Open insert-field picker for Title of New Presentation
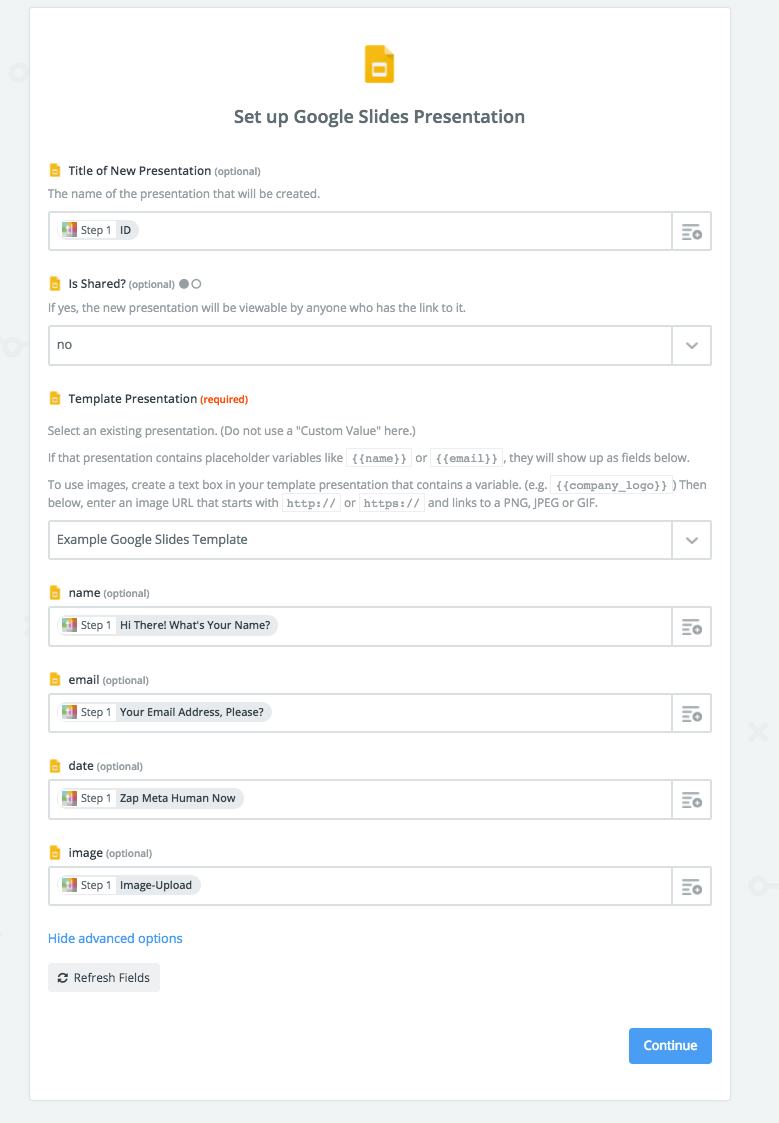Screen dimensions: 779x1123 tap(692, 231)
